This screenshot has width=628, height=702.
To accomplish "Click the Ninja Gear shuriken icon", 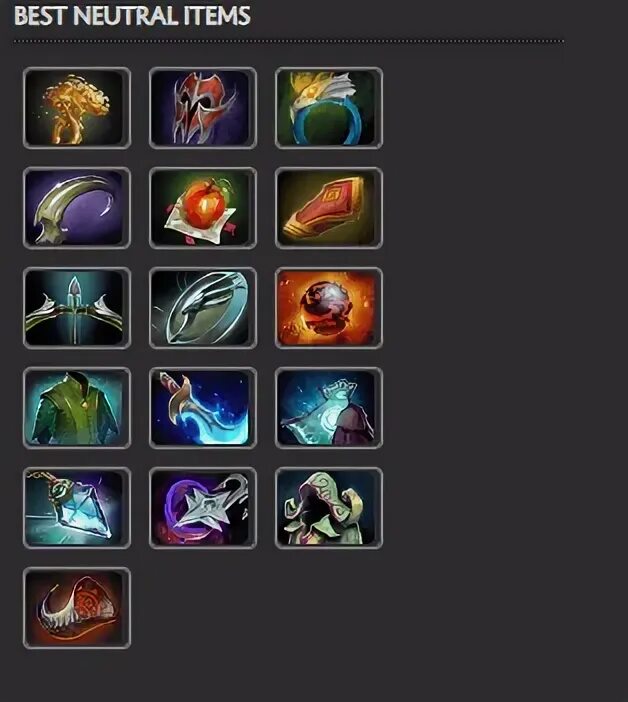I will 203,508.
